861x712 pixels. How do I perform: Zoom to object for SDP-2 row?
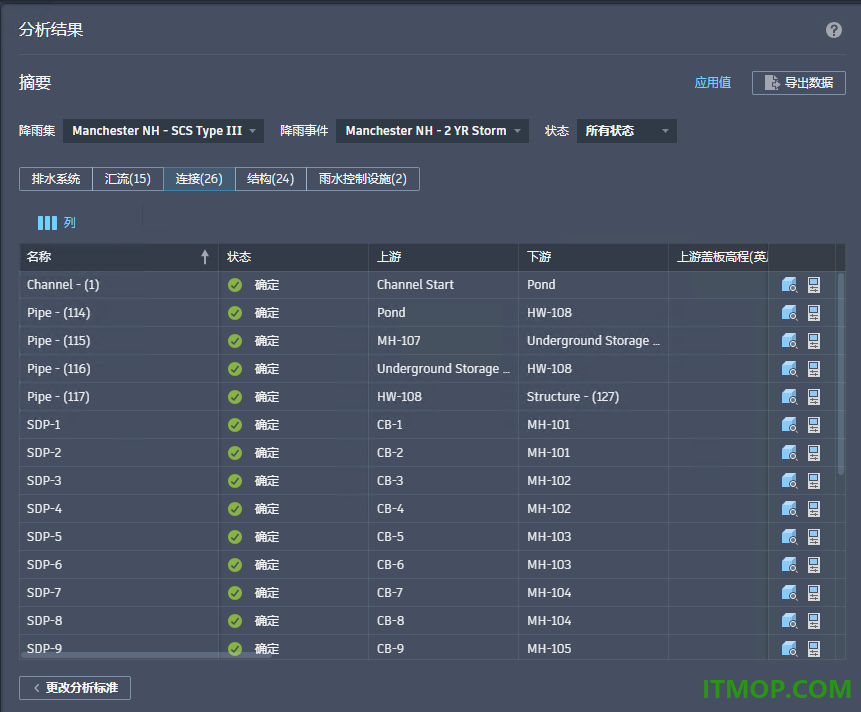[x=789, y=453]
